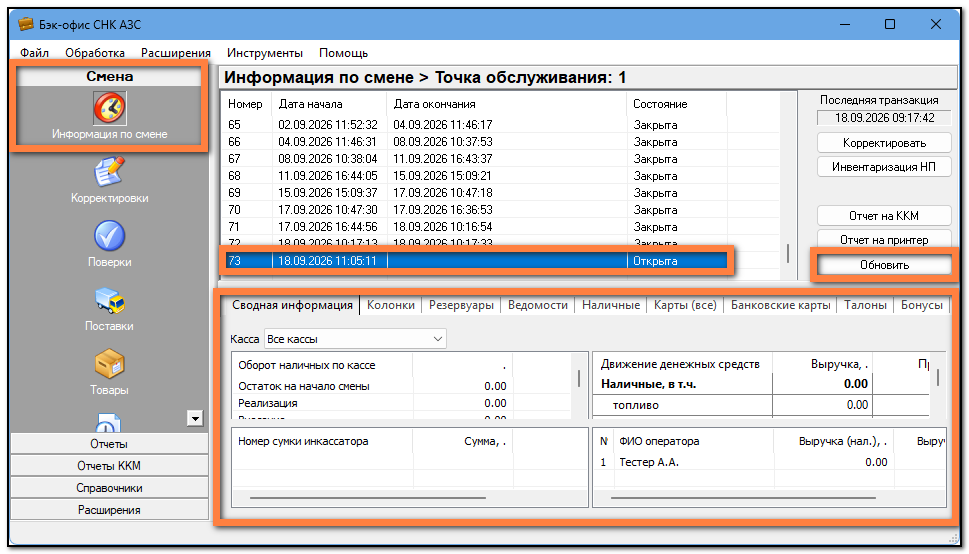Viewport: 969px width, 554px height.
Task: Click the Остаток на начало смены row
Action: click(x=402, y=386)
